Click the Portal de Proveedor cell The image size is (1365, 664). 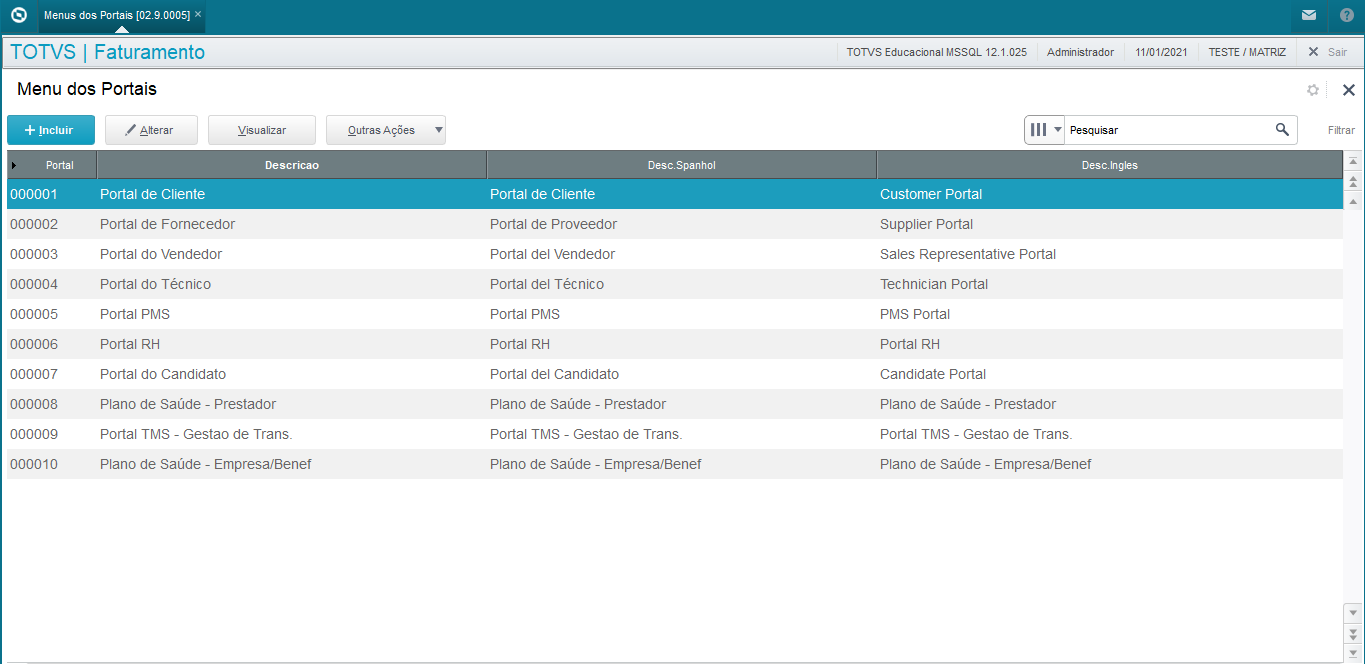point(553,224)
